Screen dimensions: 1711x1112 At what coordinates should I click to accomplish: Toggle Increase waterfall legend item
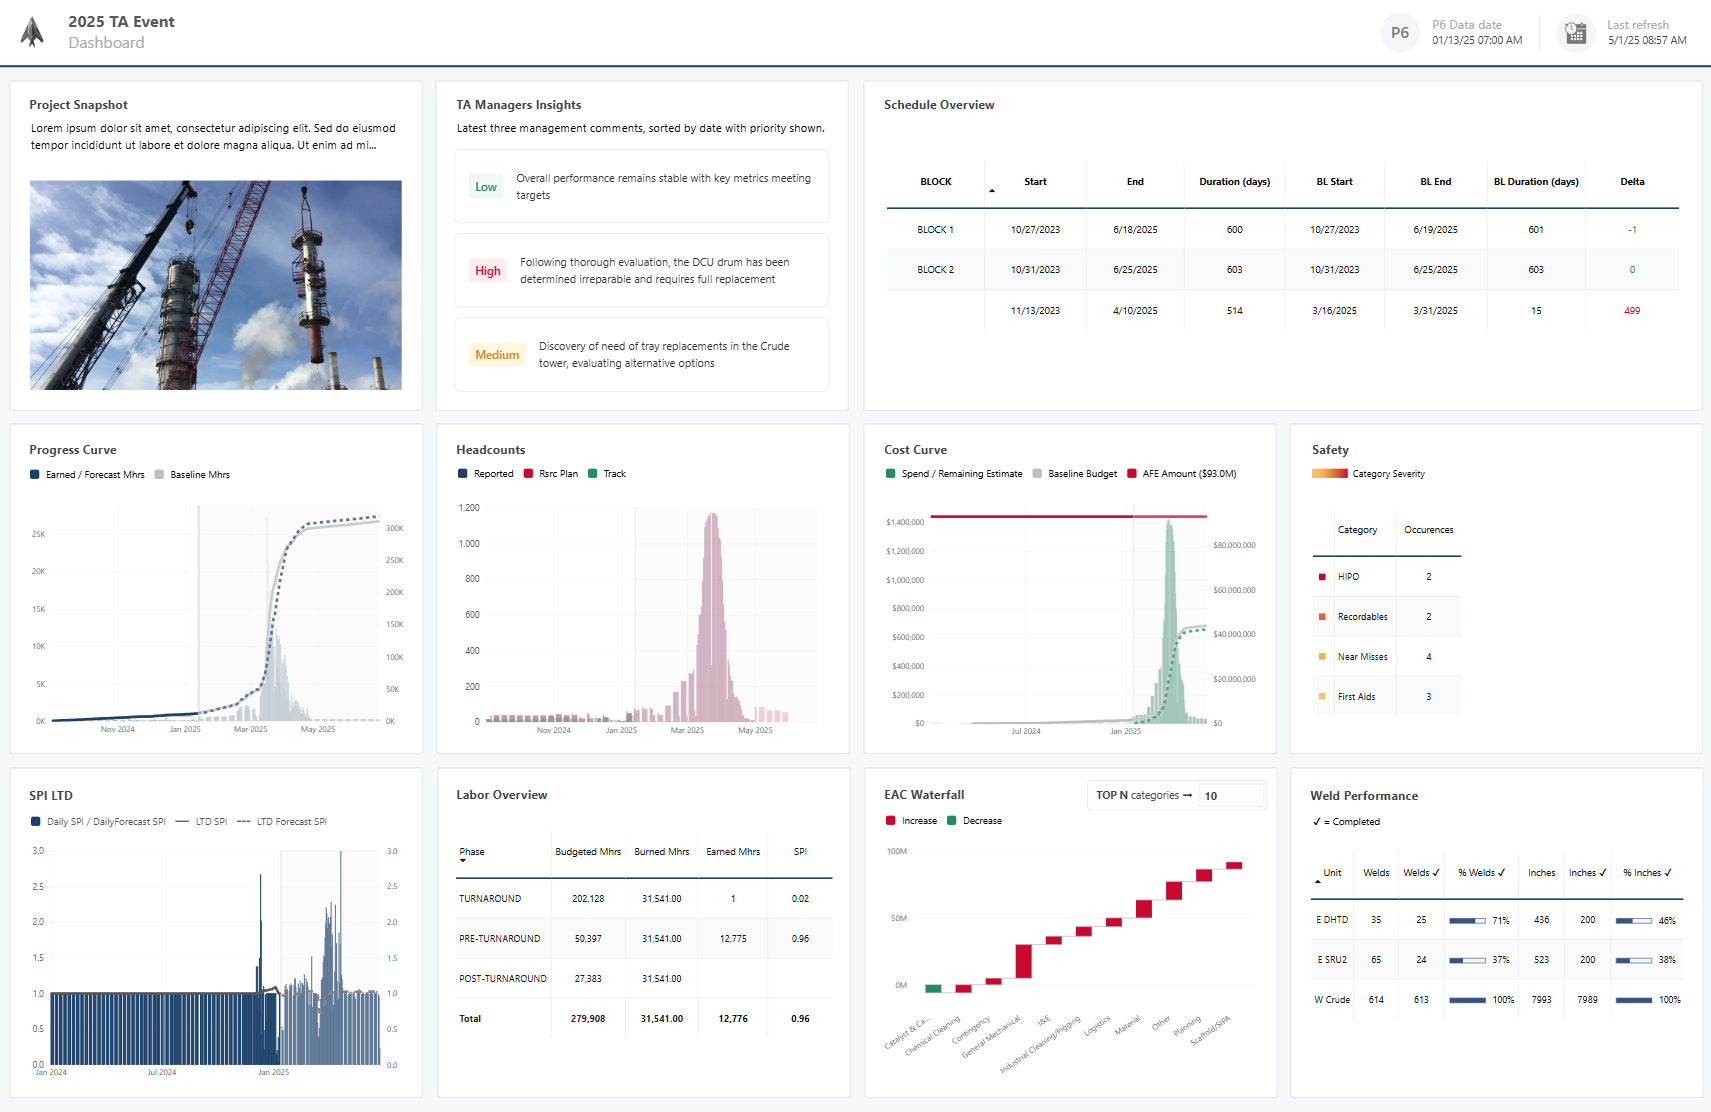(911, 821)
